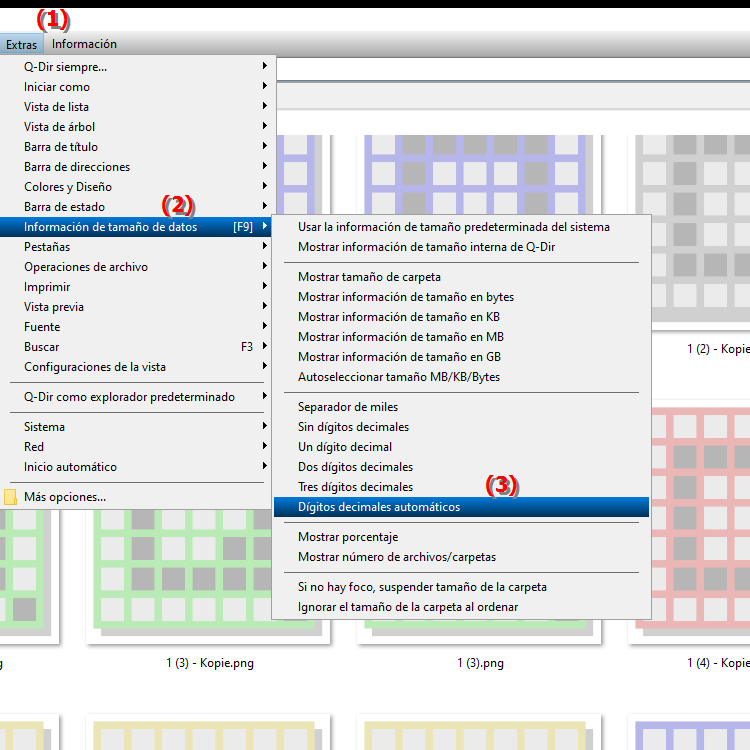
Task: Open Vista de lista submenu
Action: 137,107
